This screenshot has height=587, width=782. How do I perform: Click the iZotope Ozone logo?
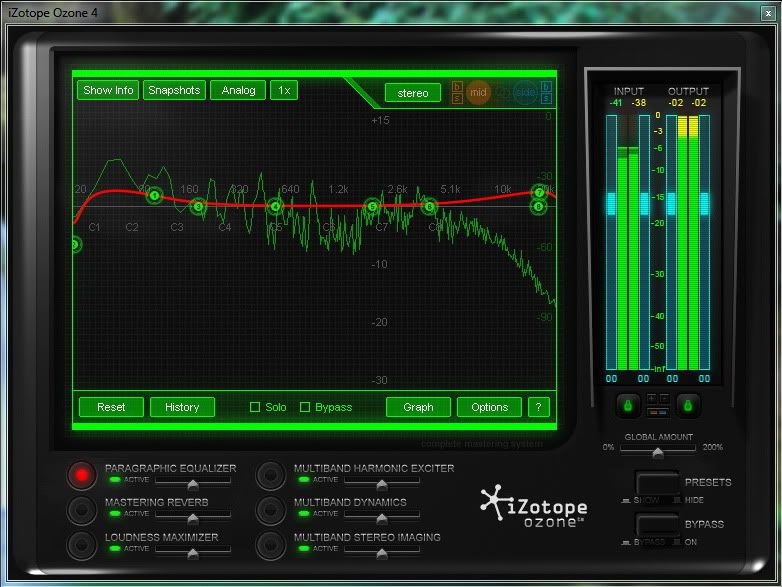tap(534, 506)
